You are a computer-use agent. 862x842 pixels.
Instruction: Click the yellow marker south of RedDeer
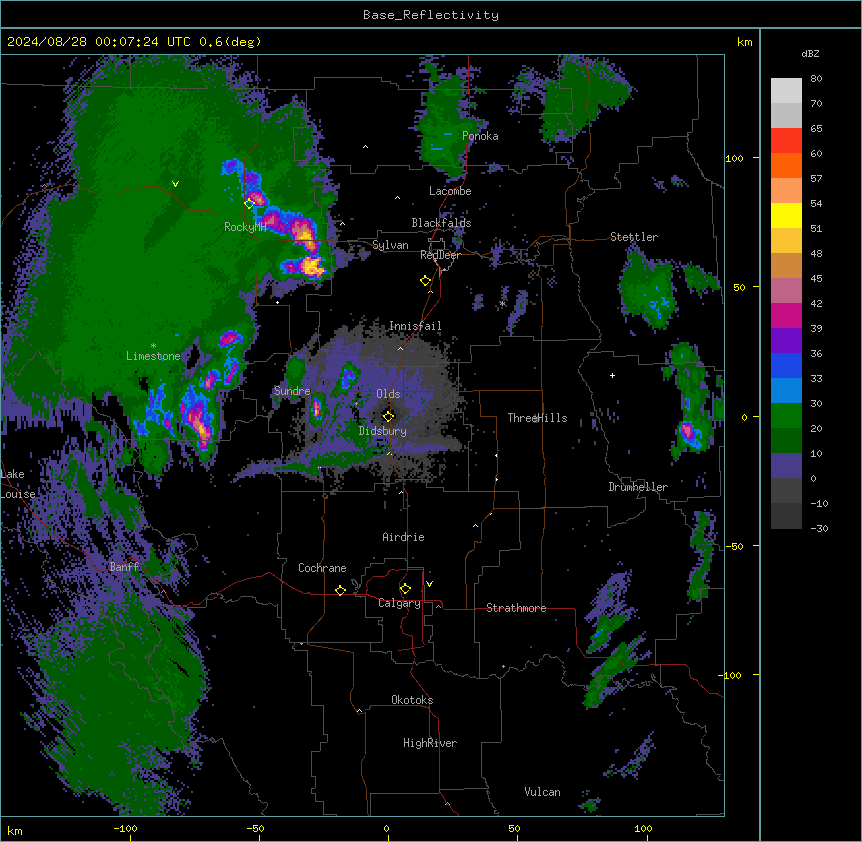click(426, 281)
